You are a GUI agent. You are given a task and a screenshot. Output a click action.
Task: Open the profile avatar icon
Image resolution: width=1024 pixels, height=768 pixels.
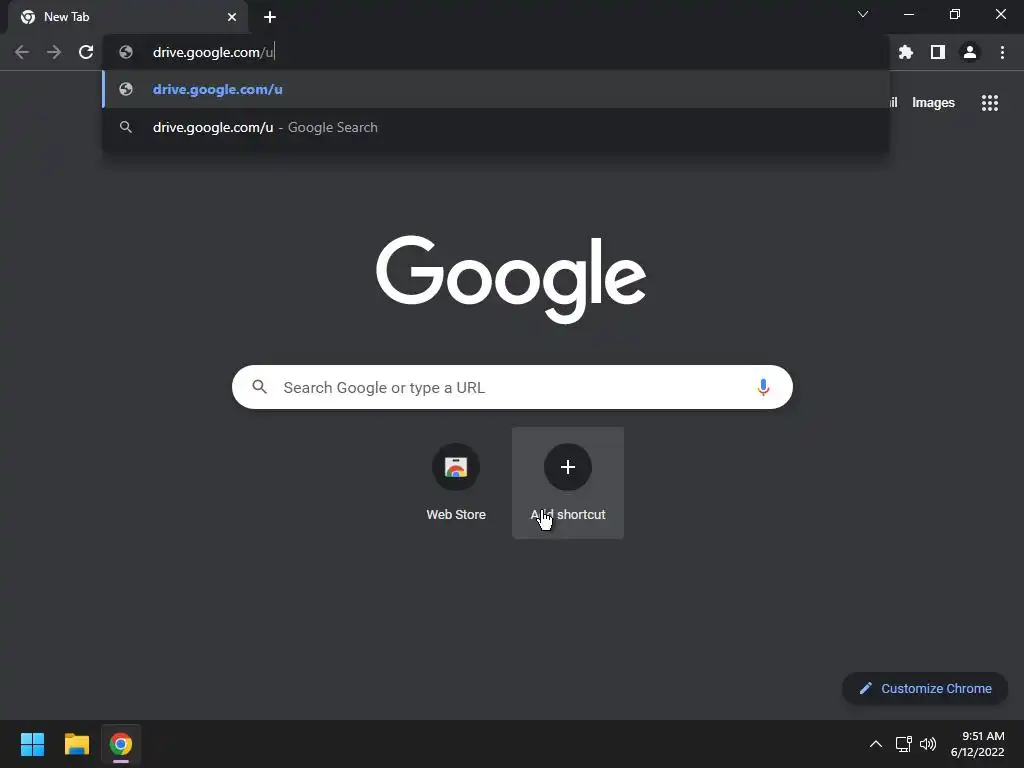click(x=970, y=52)
